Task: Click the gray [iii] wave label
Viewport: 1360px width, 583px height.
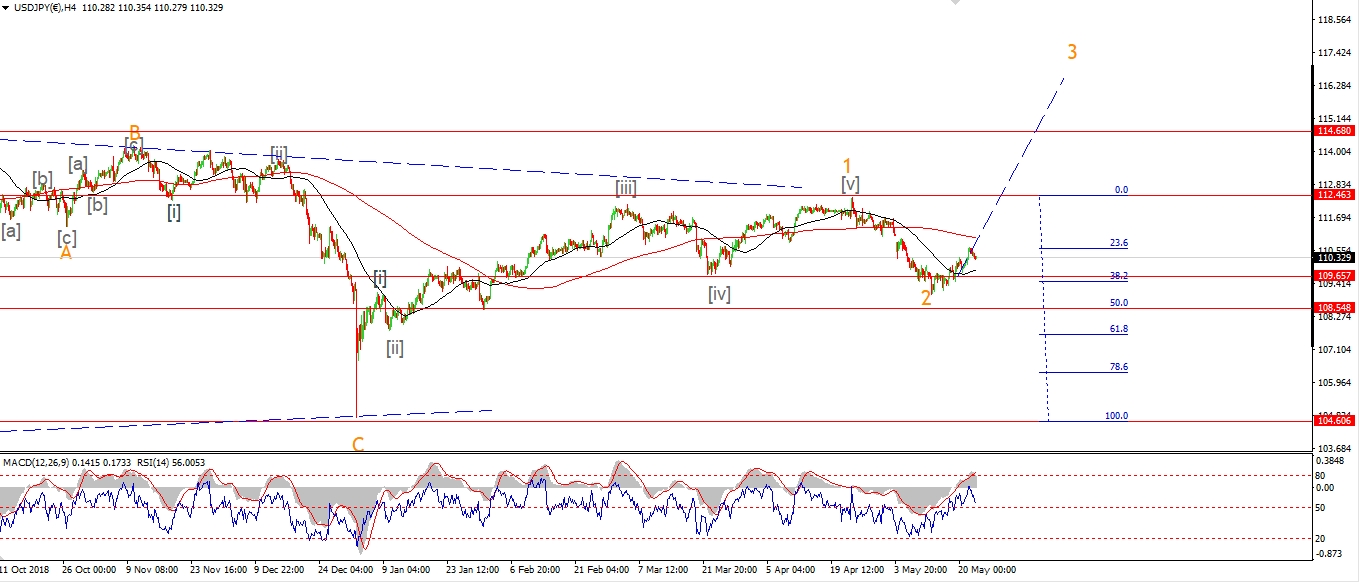Action: coord(626,187)
